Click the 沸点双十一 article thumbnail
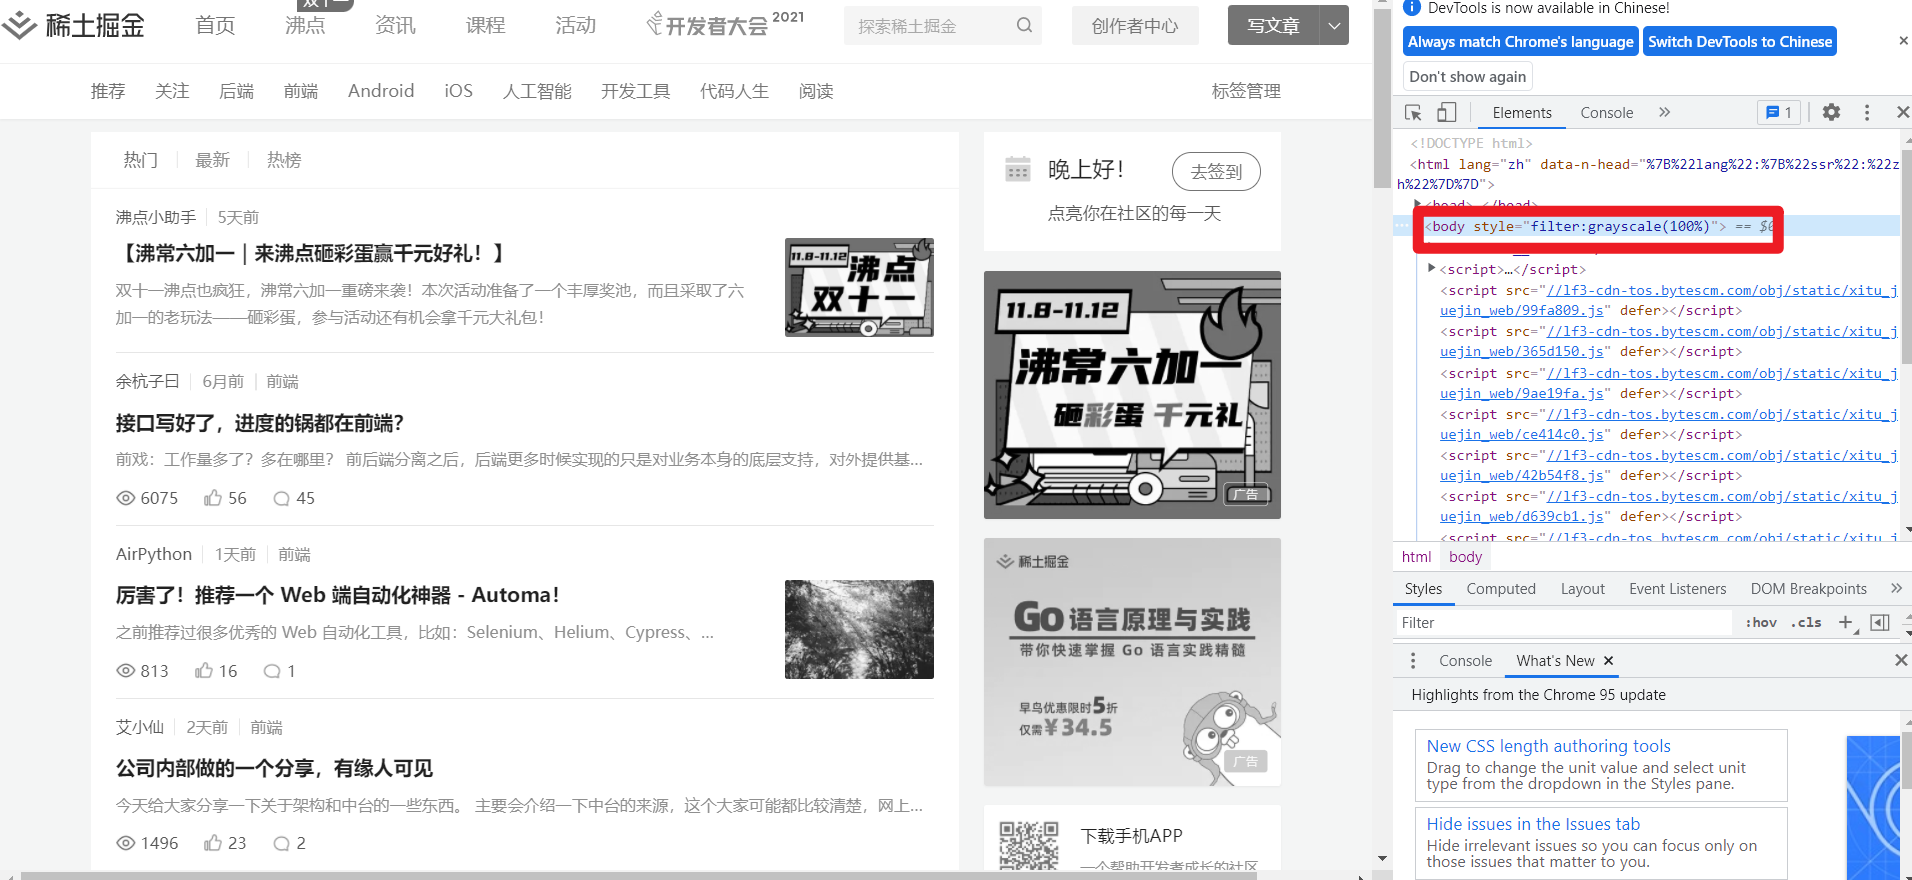Viewport: 1912px width, 880px height. tap(859, 287)
